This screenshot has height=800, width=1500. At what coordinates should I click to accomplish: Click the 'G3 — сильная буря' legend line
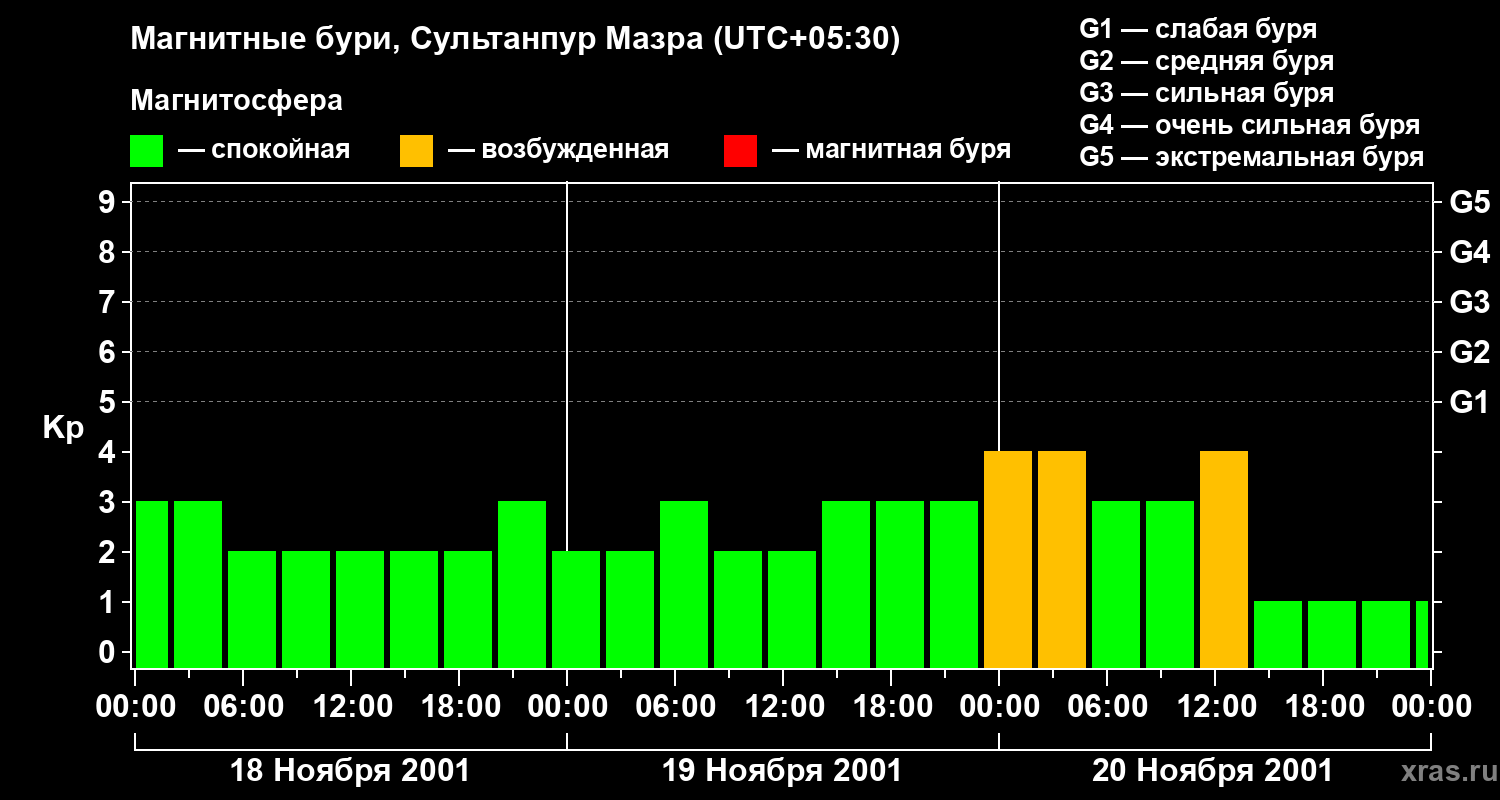(x=1207, y=93)
